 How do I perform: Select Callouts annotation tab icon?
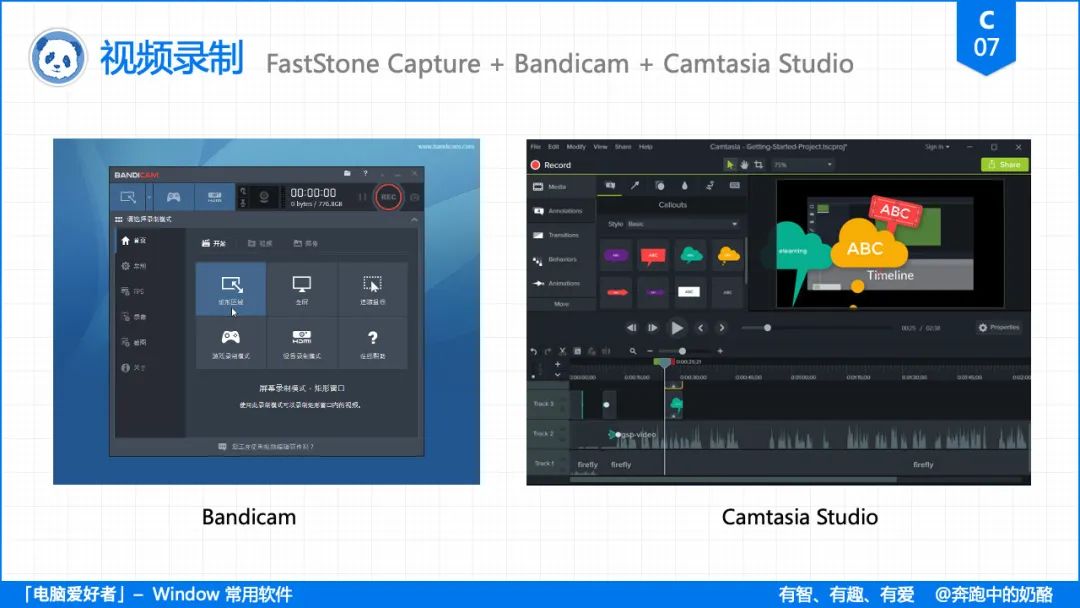(x=610, y=185)
